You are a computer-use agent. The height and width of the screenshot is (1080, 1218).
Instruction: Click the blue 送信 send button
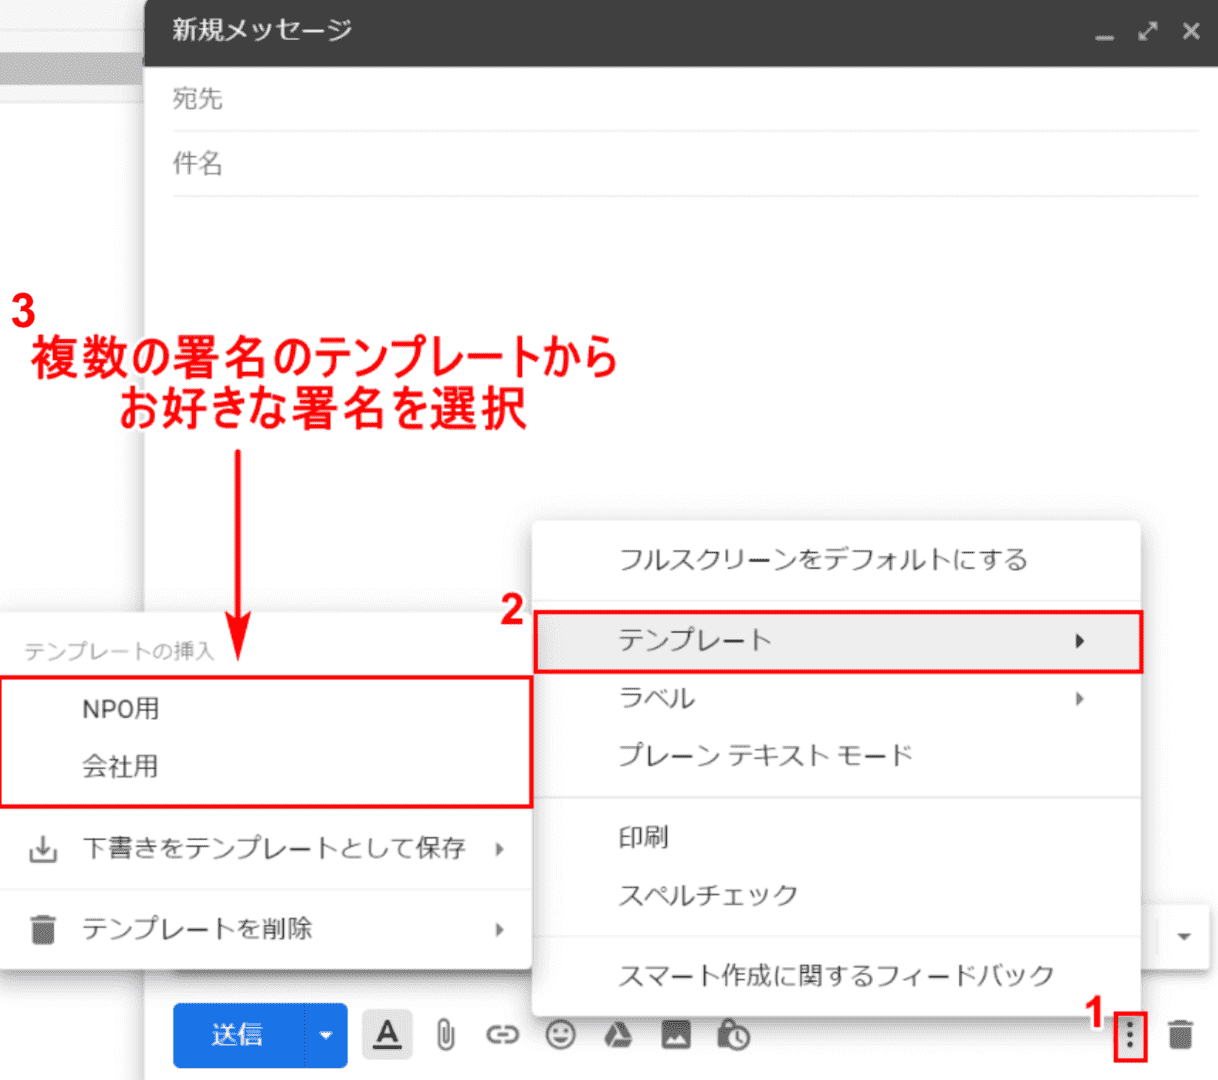(x=239, y=1034)
